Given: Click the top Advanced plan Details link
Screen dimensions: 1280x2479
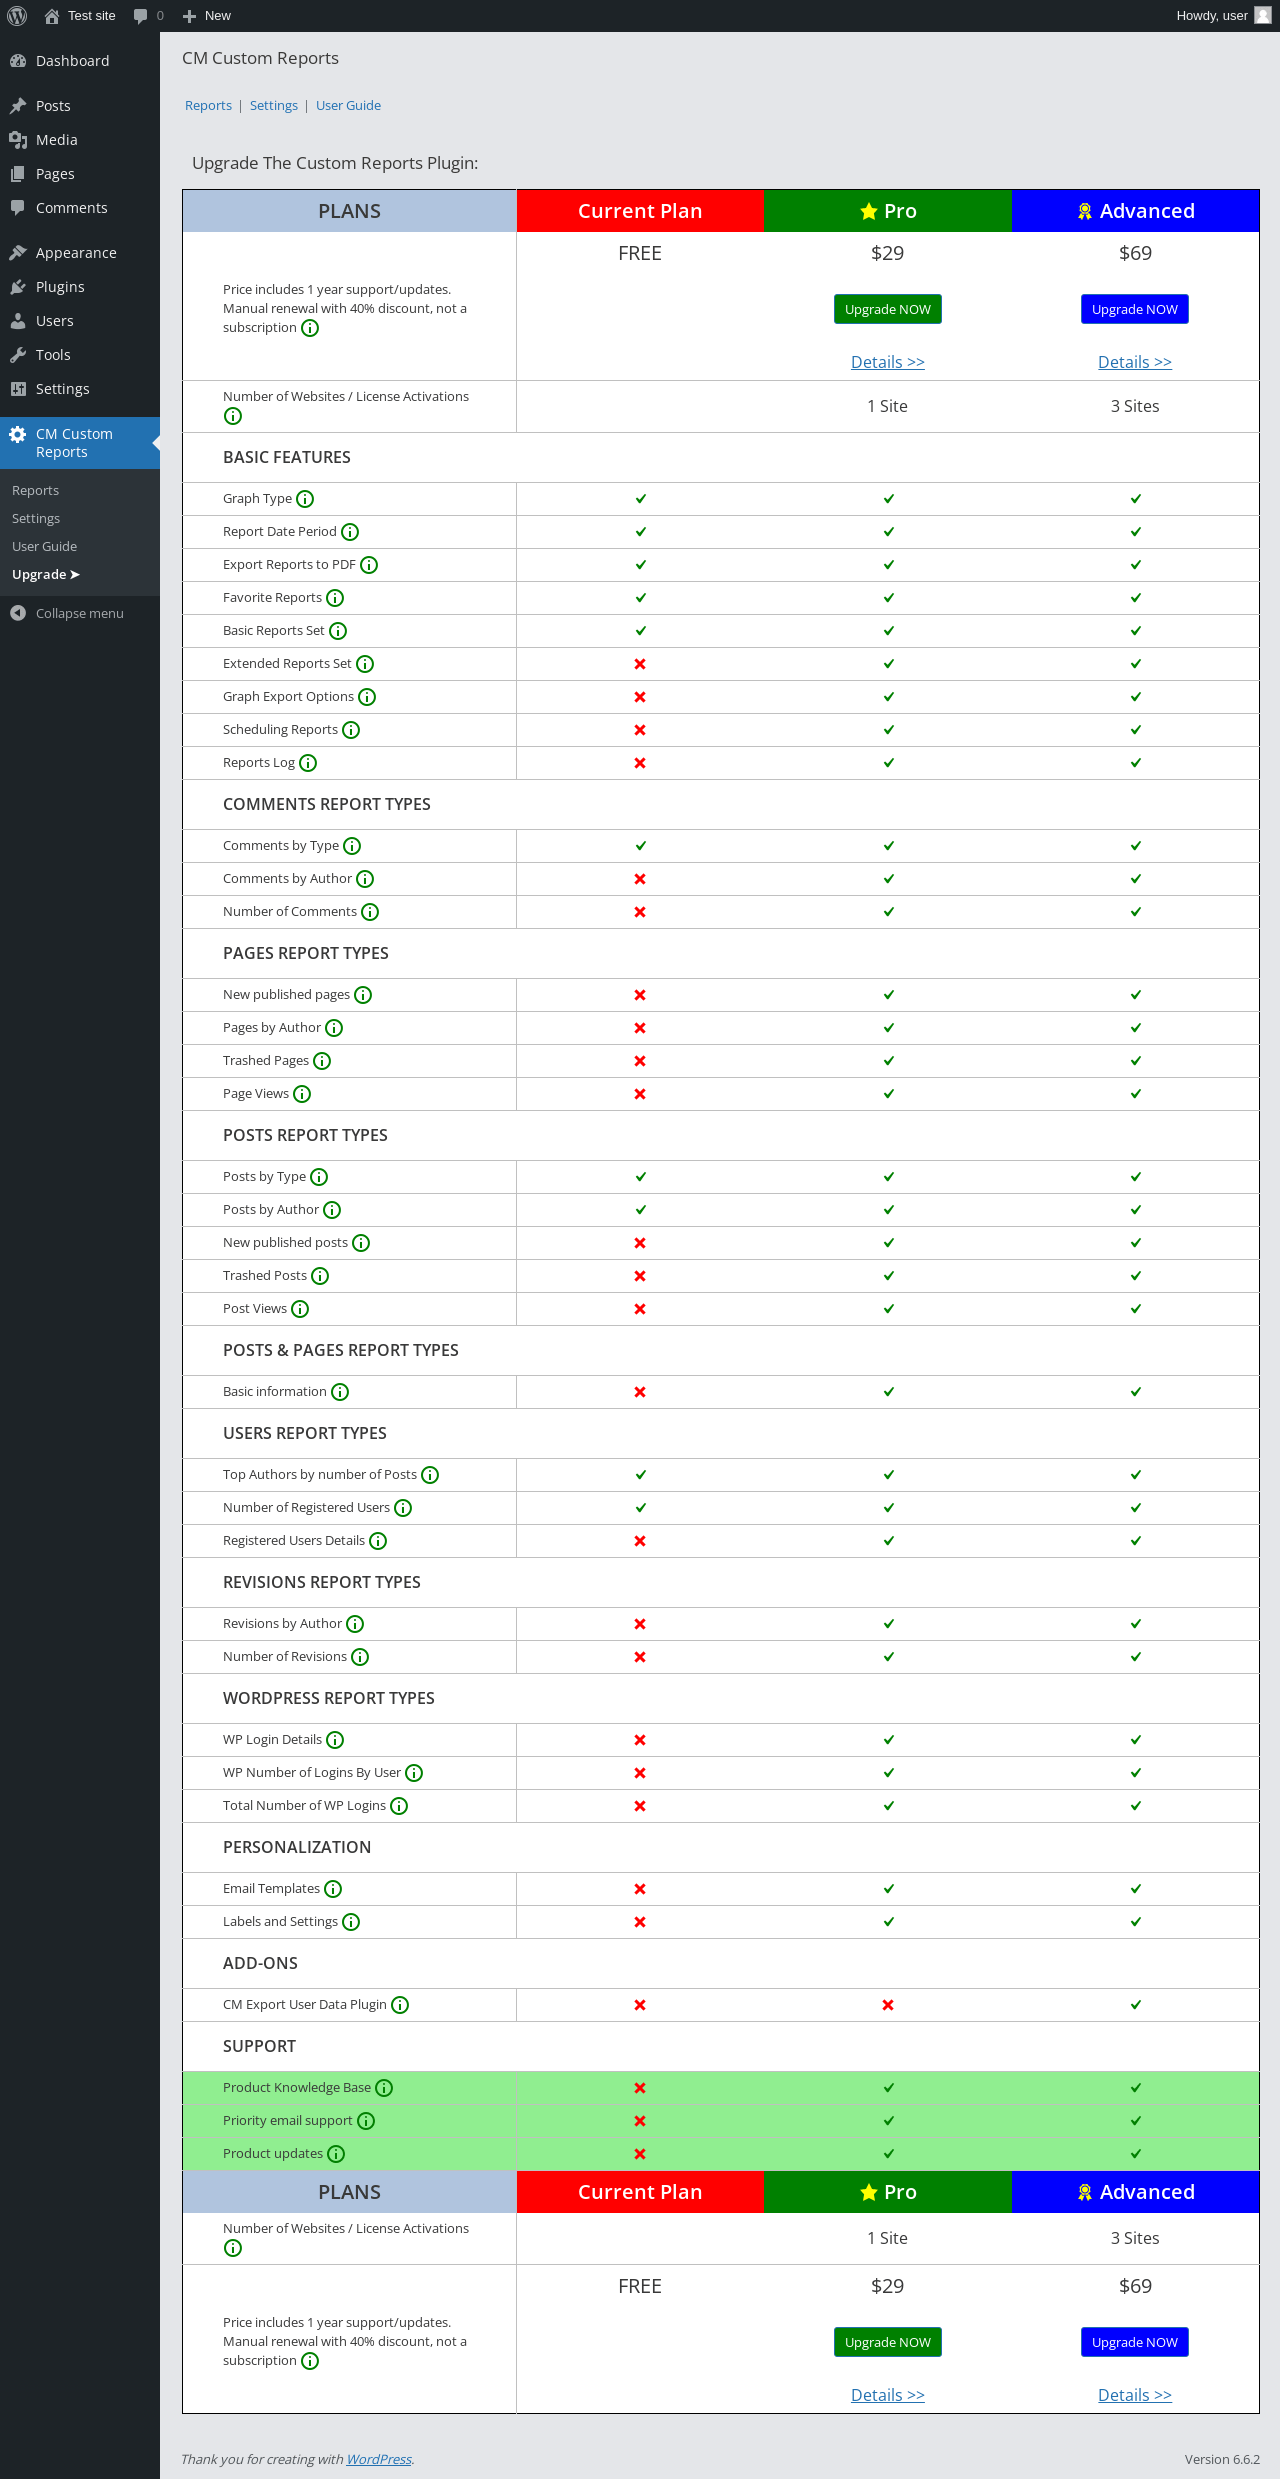Looking at the screenshot, I should tap(1134, 362).
